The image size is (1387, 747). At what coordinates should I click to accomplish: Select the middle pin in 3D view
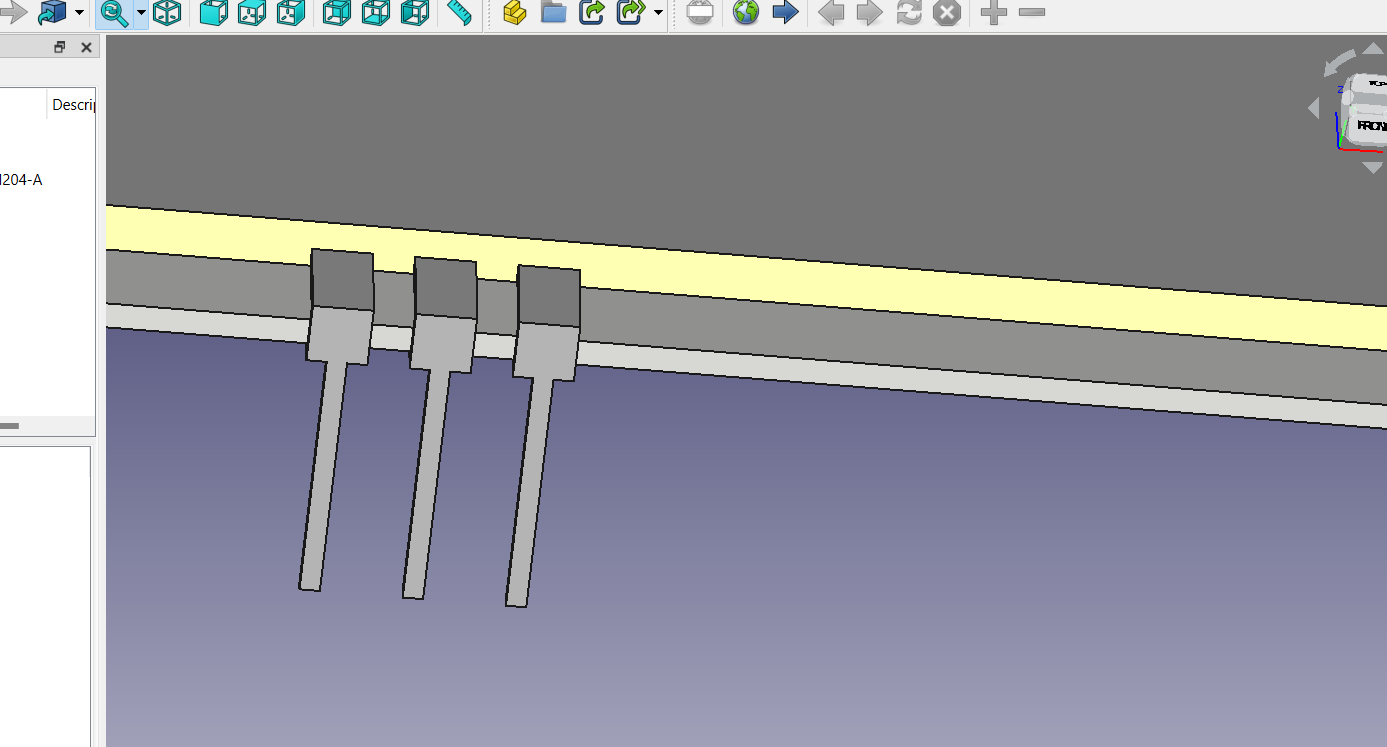click(x=437, y=428)
